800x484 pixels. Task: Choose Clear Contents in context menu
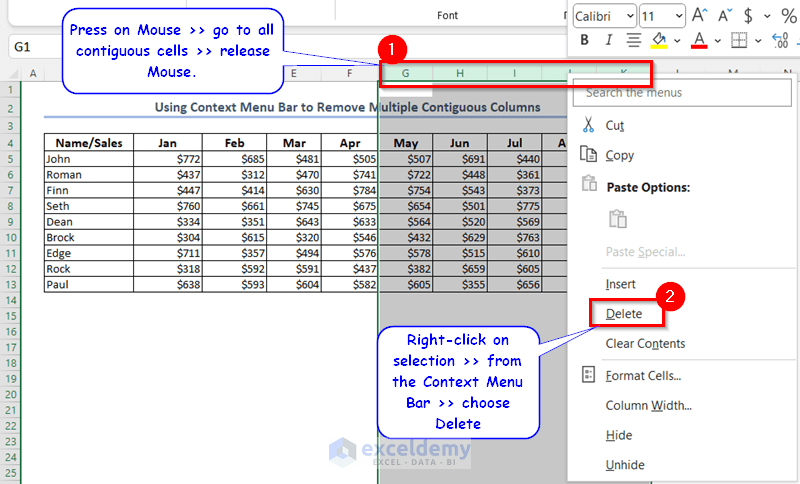coord(645,344)
